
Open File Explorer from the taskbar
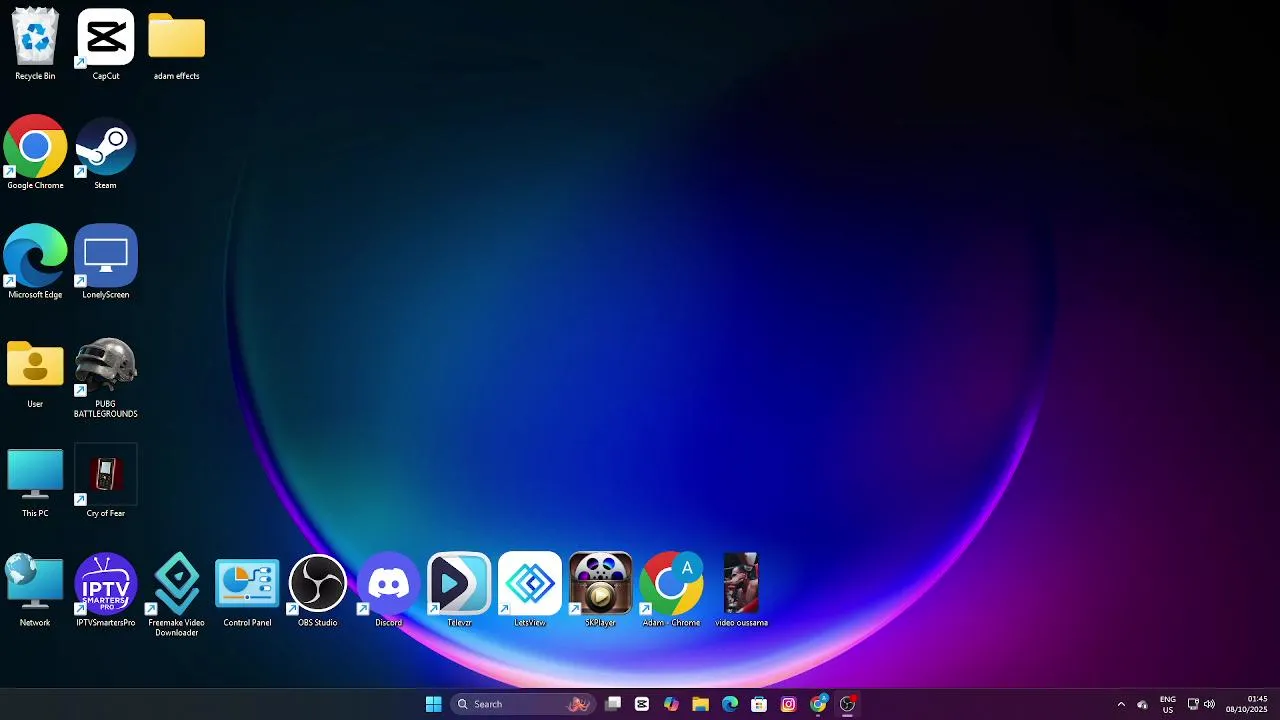701,704
